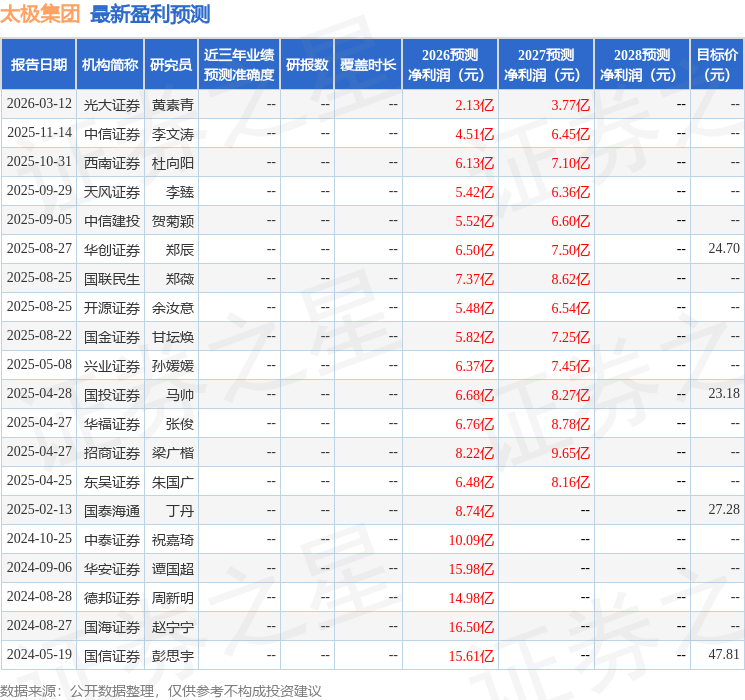Click the 2026预测净利润 column header

pyautogui.click(x=450, y=65)
